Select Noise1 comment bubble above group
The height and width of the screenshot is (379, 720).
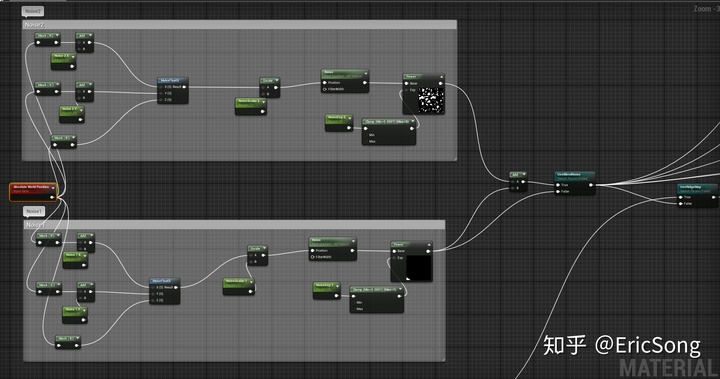34,211
